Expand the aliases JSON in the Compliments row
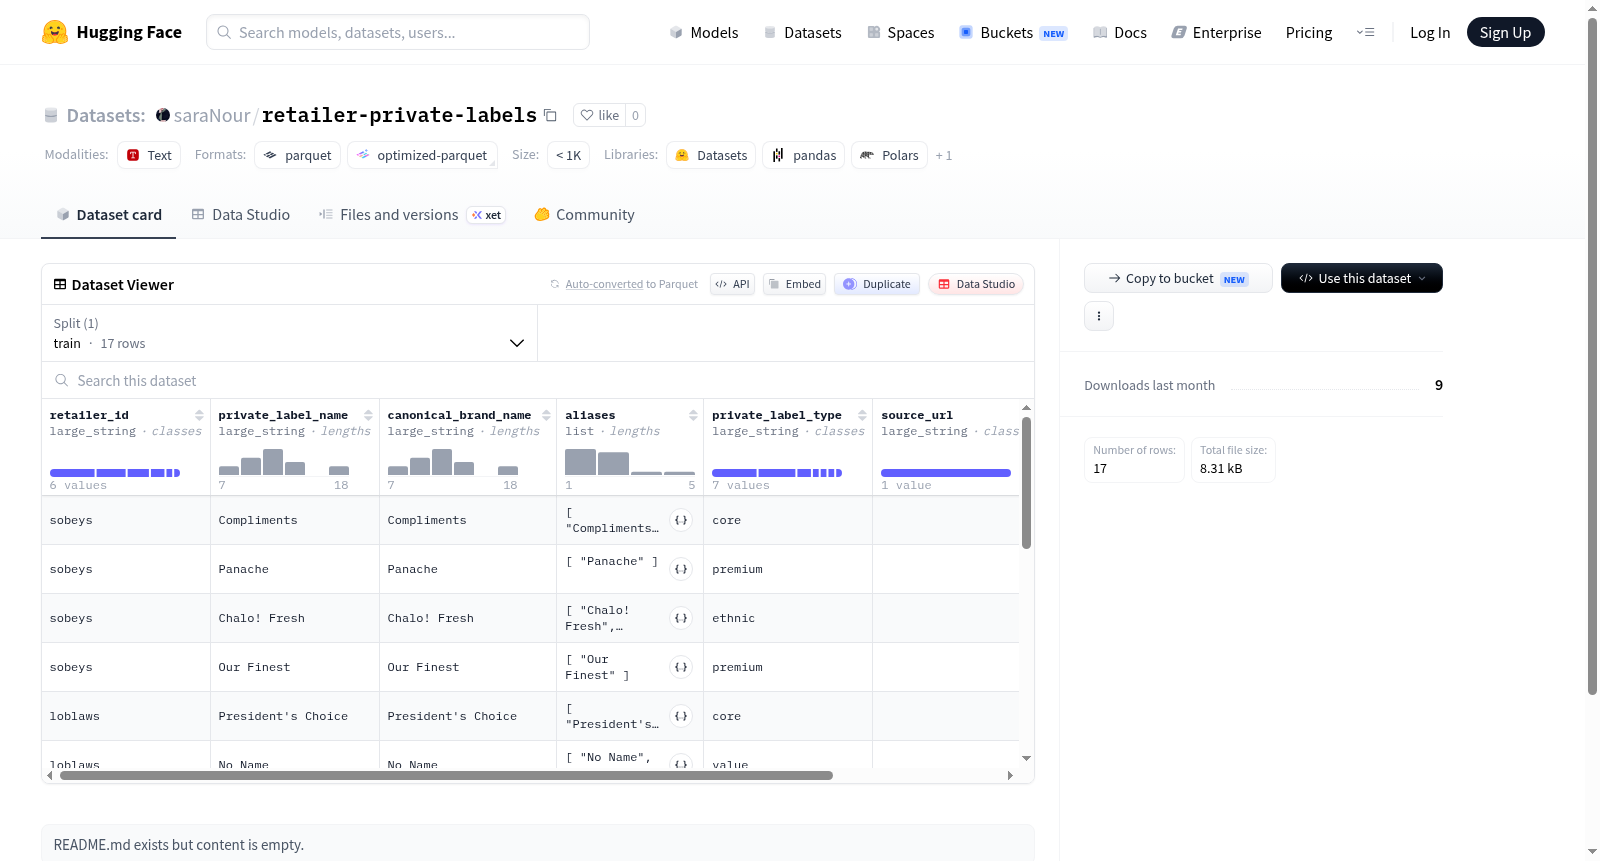The width and height of the screenshot is (1600, 861). coord(681,520)
